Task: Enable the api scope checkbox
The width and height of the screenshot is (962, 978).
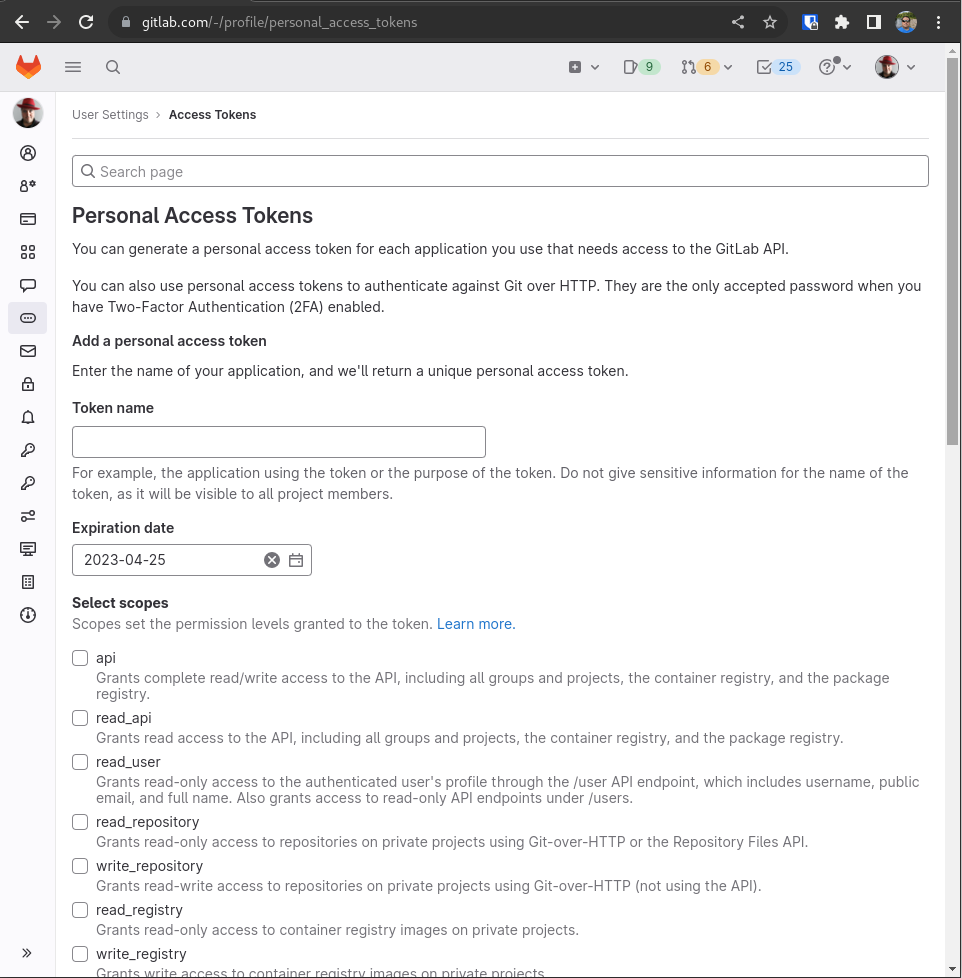Action: tap(80, 658)
